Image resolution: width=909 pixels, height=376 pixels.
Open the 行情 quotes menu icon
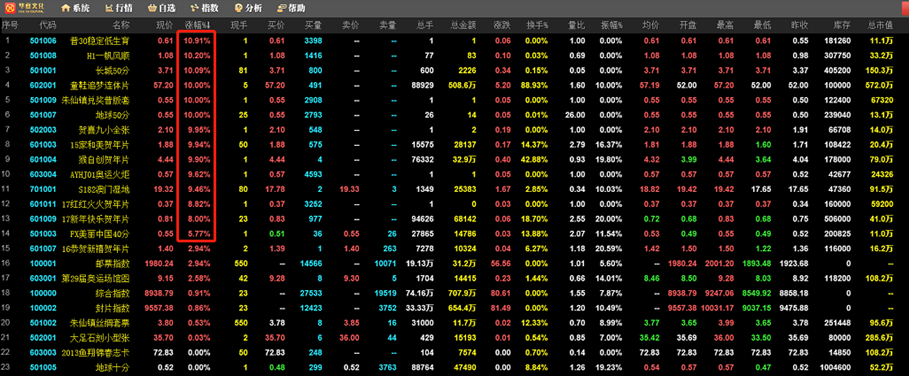(118, 8)
